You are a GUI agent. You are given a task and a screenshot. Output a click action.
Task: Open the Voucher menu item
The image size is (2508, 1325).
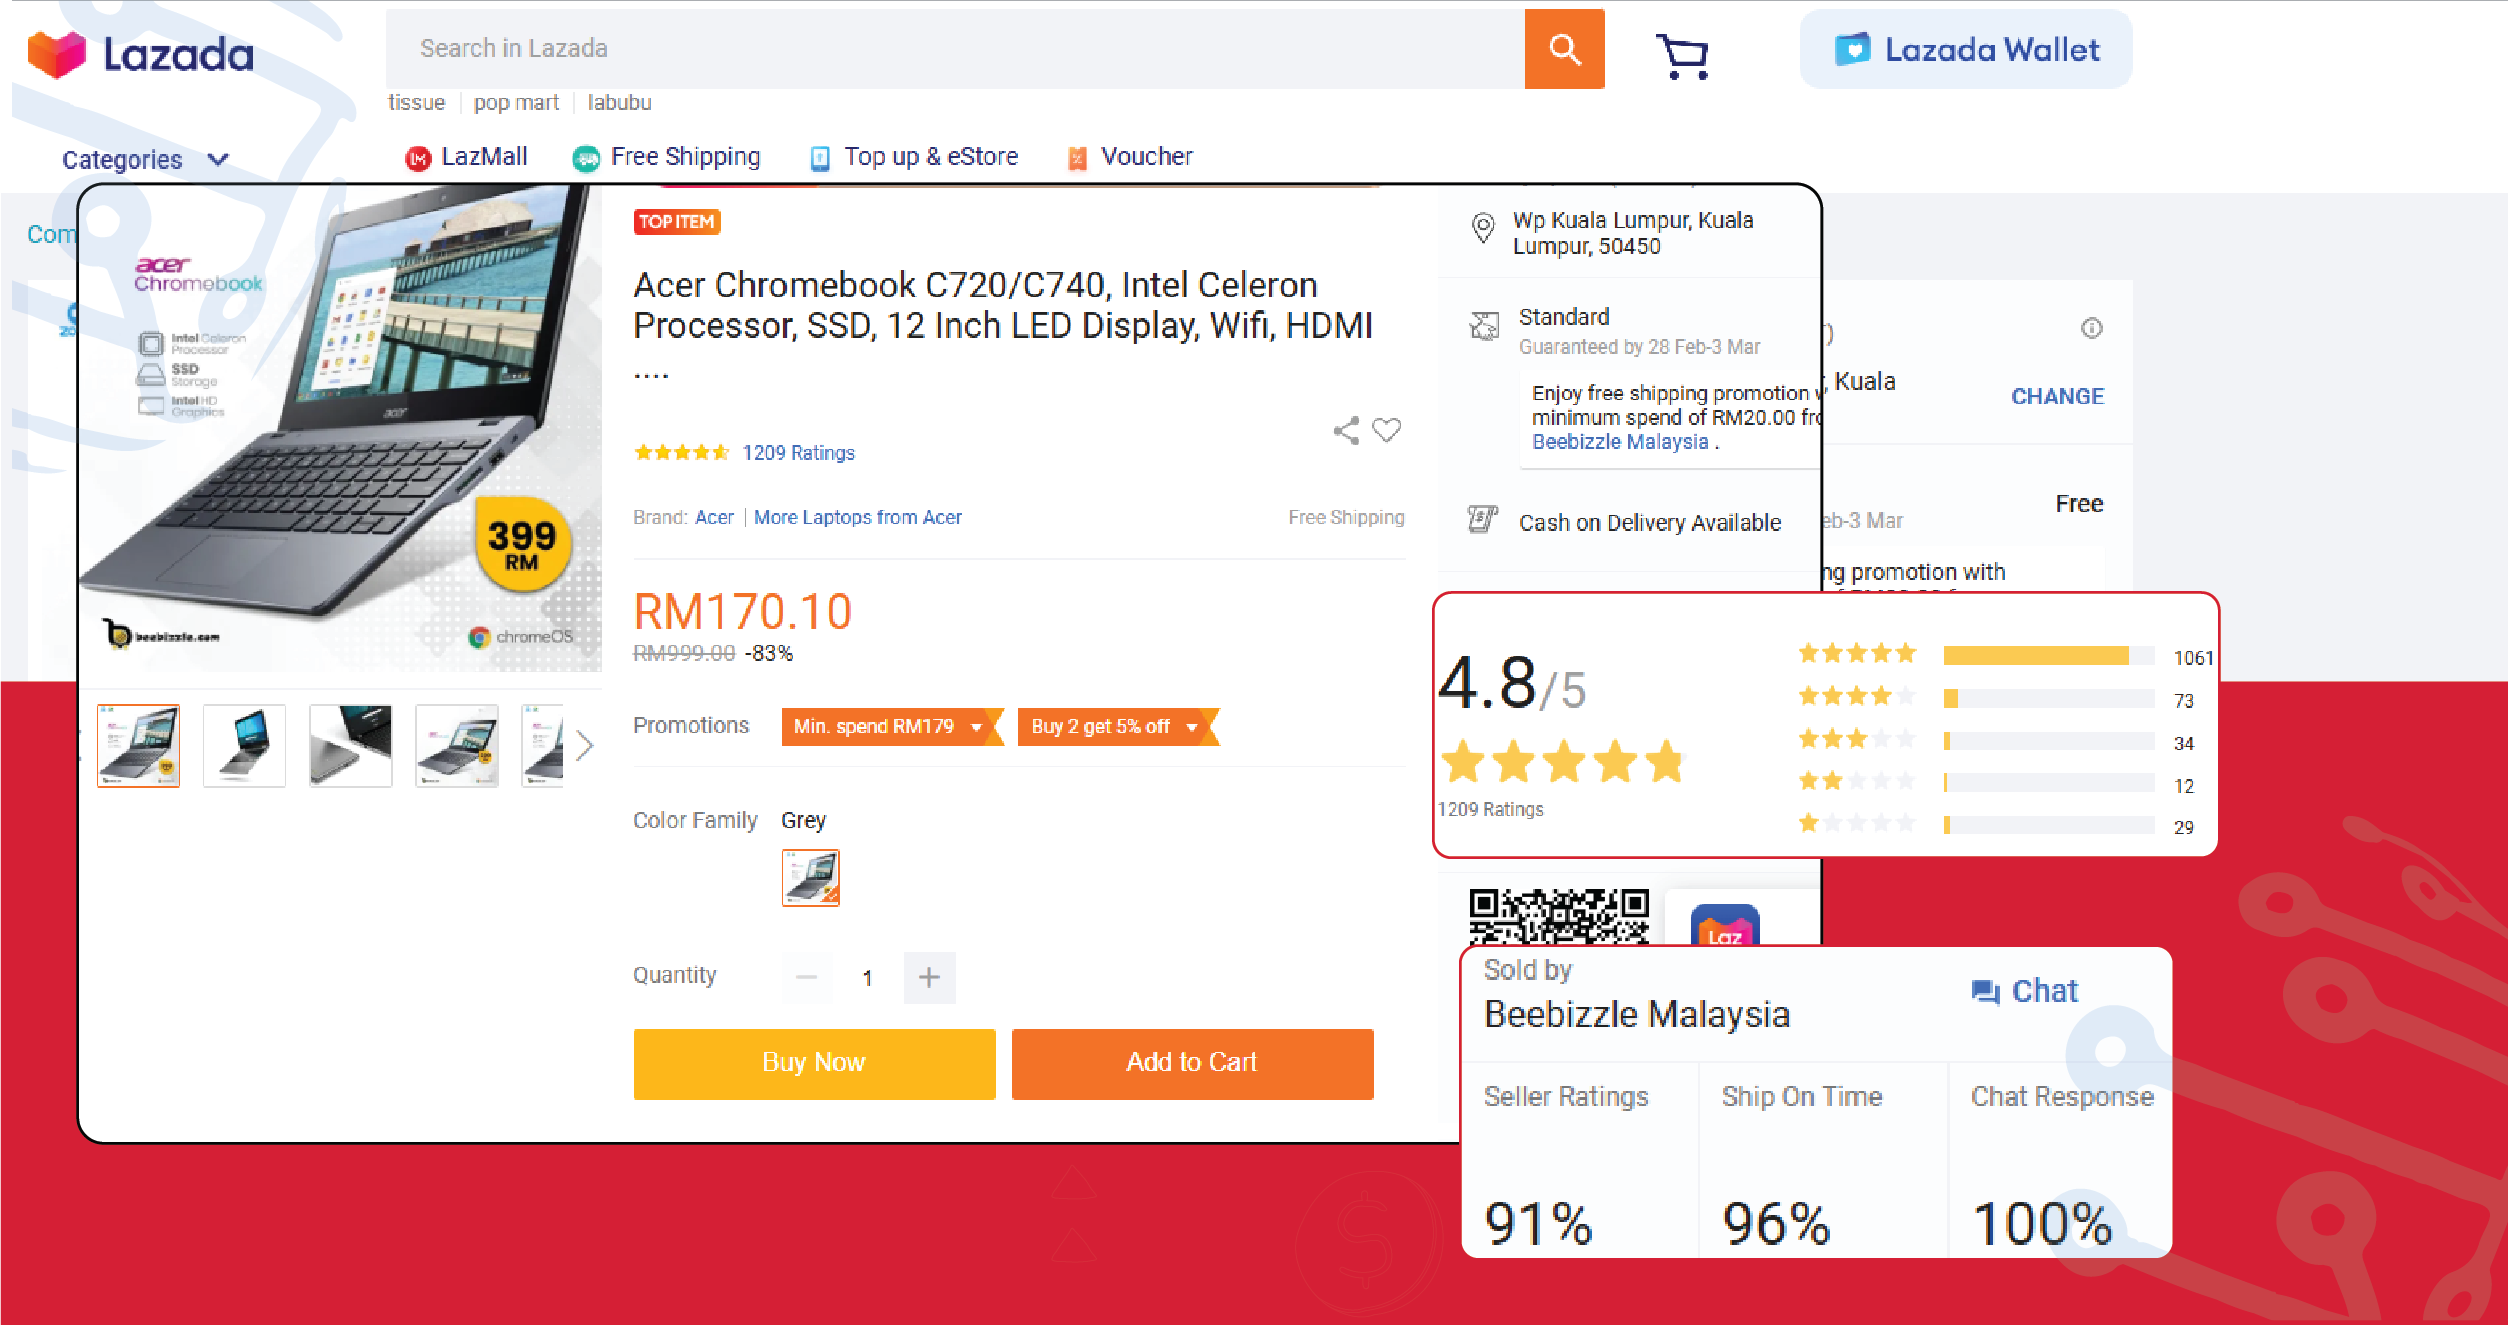[1131, 157]
